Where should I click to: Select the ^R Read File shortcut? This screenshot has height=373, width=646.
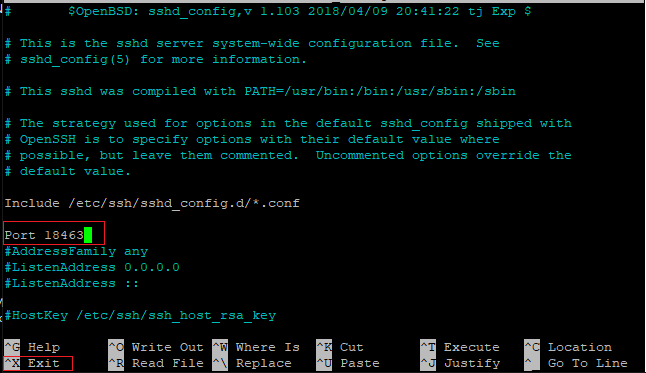(x=156, y=363)
